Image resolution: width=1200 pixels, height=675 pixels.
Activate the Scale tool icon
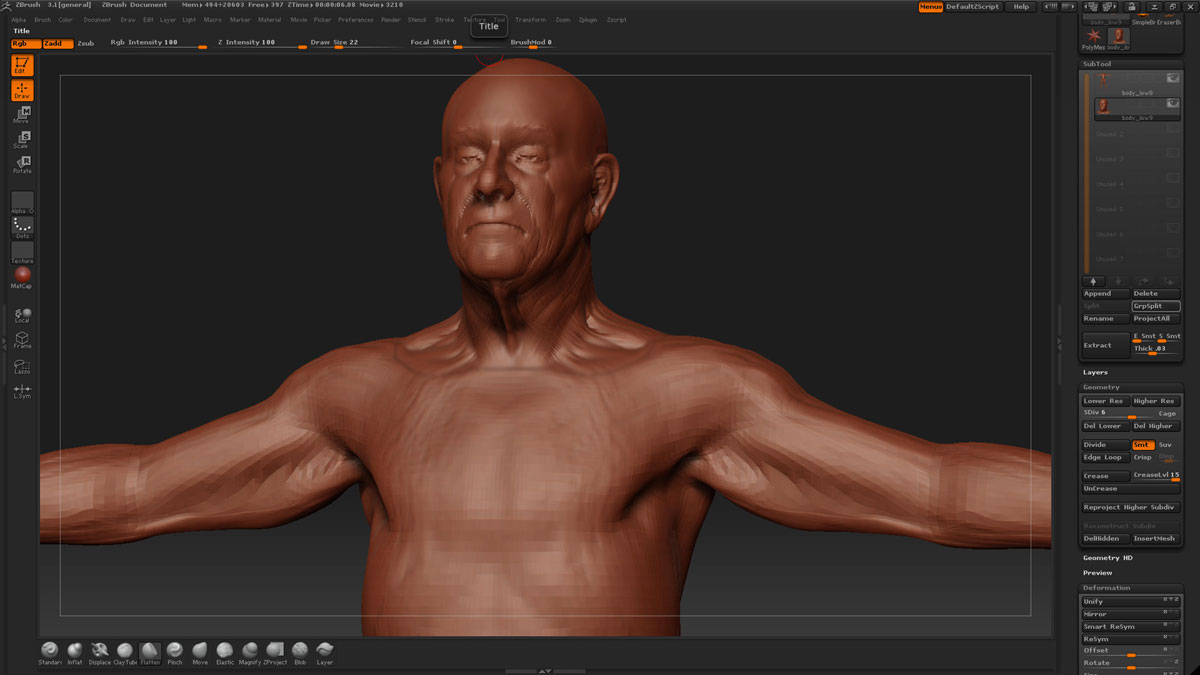coord(22,140)
